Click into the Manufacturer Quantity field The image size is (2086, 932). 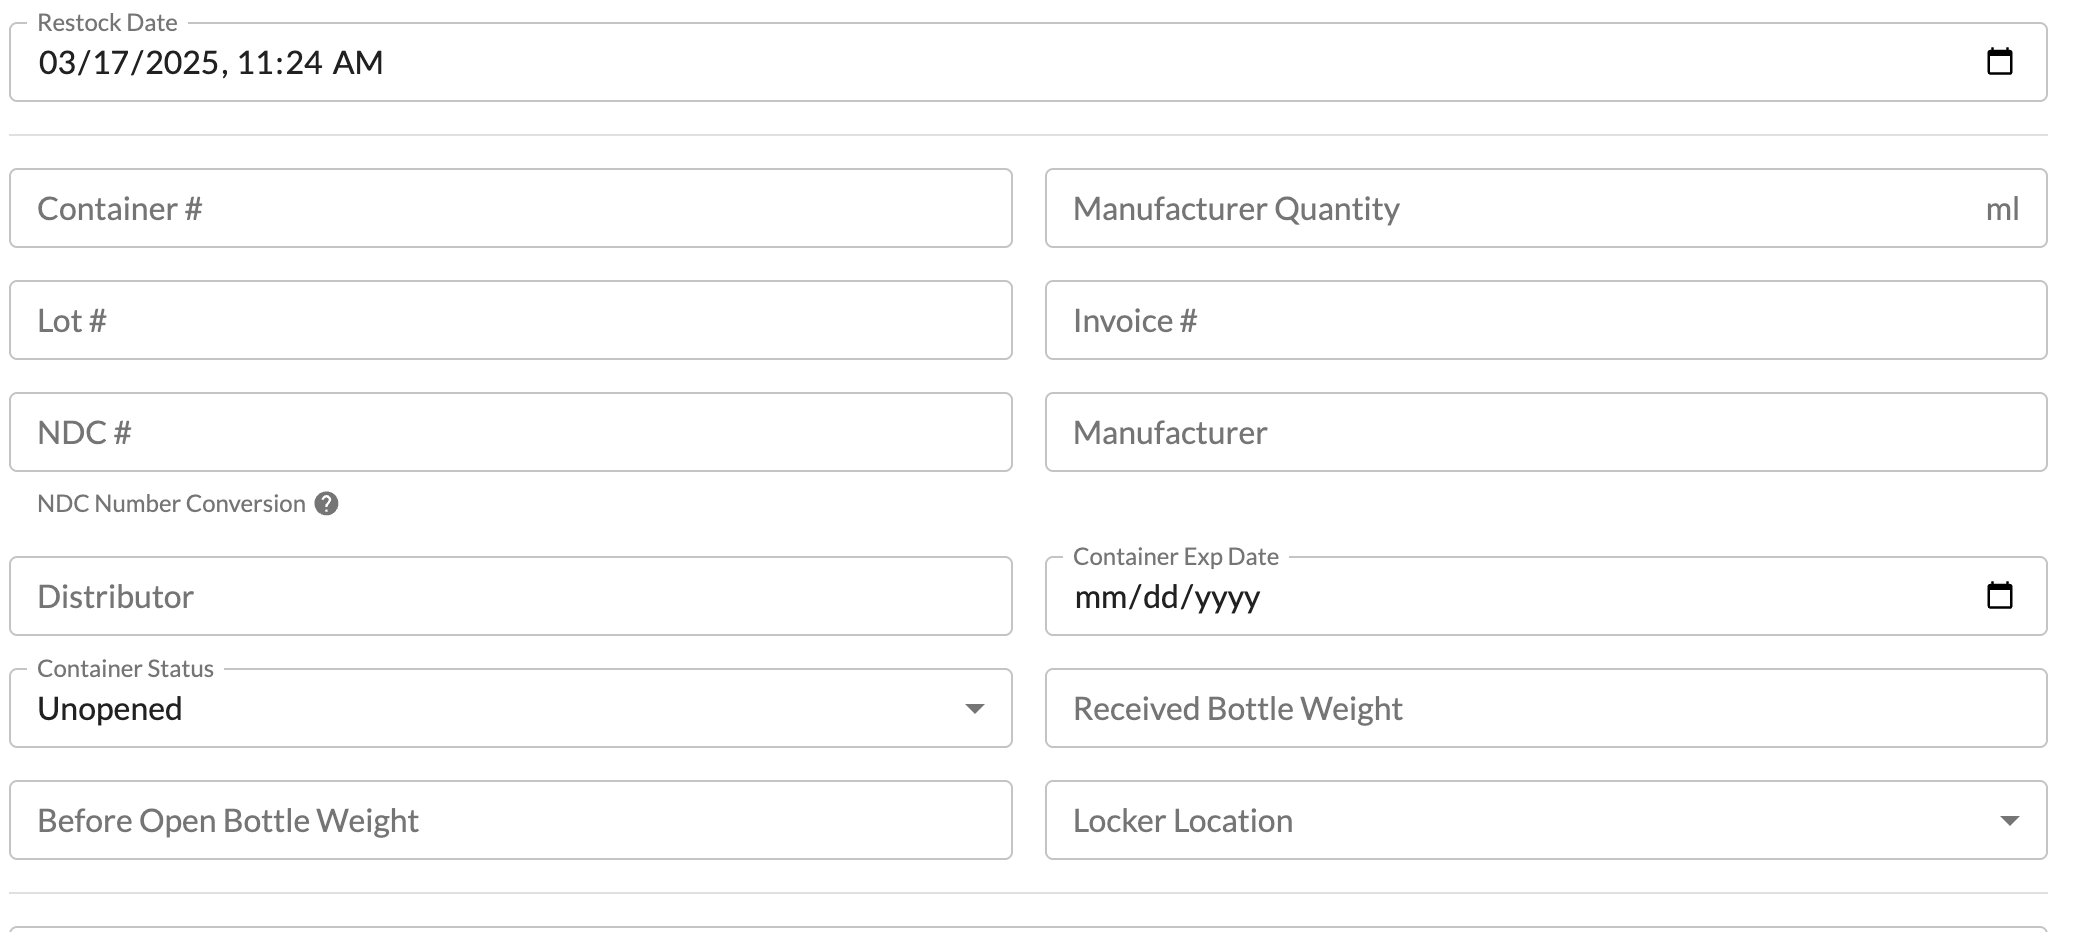pos(1546,208)
